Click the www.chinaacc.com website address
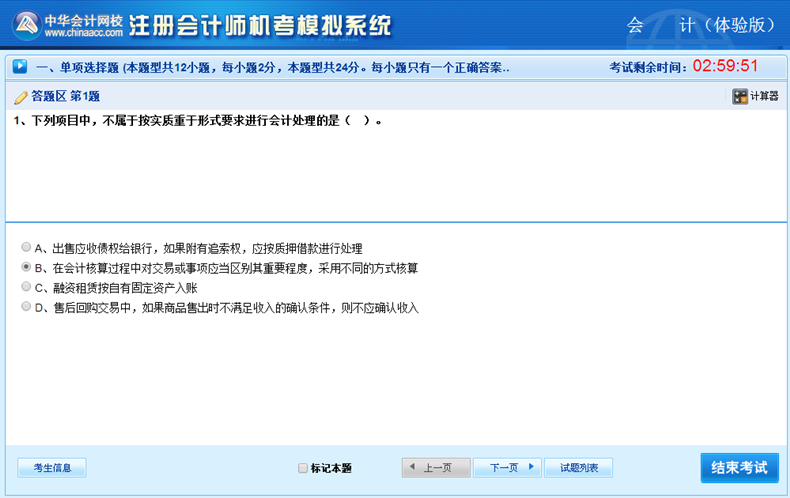 click(x=84, y=33)
